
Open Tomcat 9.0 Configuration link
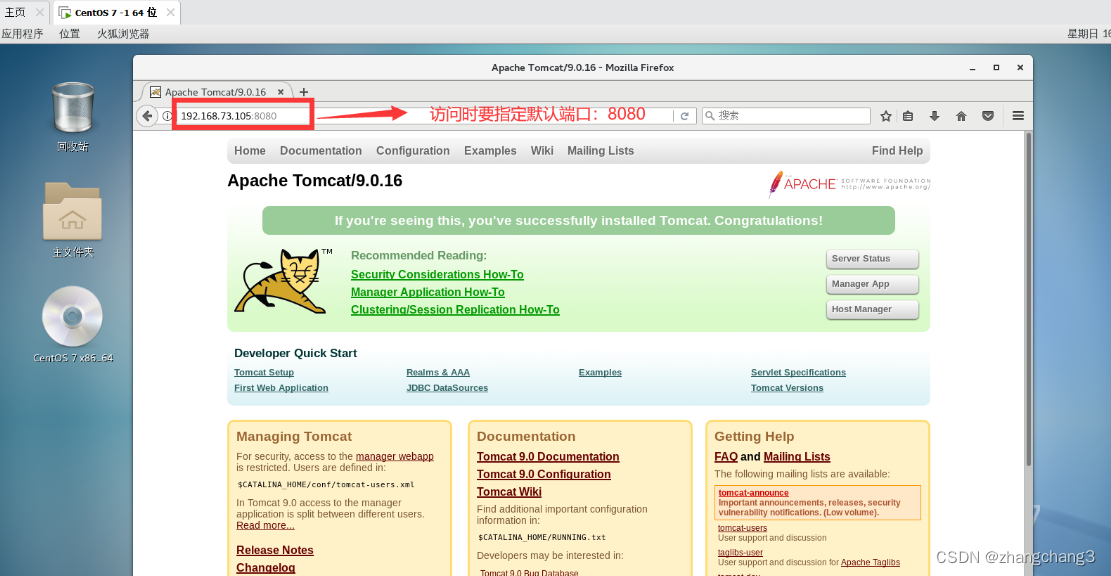[x=543, y=475]
